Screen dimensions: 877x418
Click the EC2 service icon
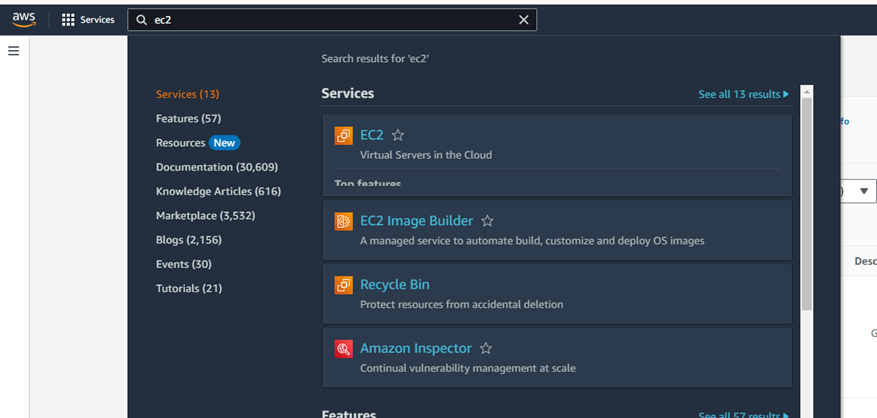click(343, 136)
